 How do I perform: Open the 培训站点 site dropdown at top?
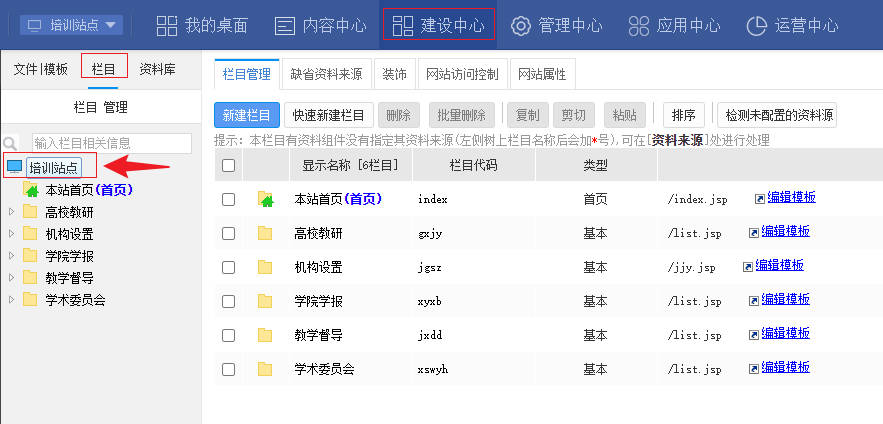(71, 25)
